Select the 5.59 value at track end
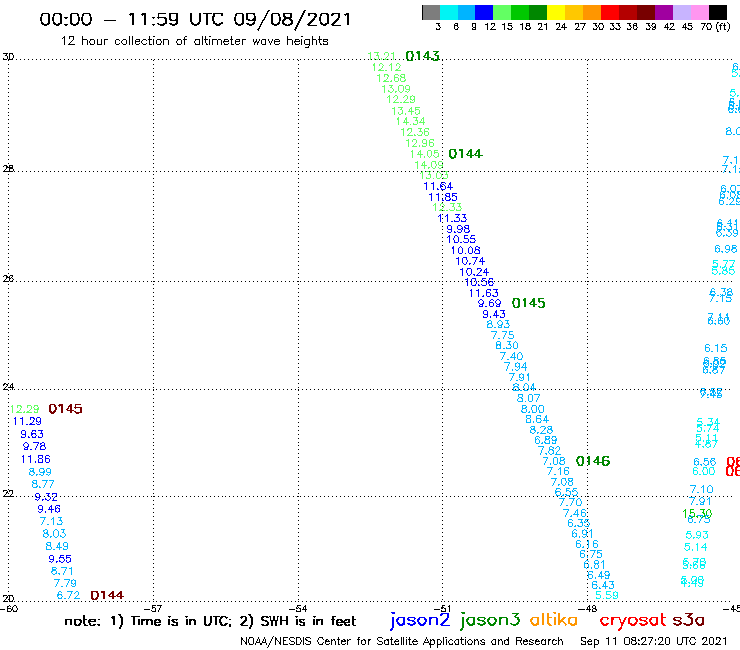Image resolution: width=740 pixels, height=650 pixels. (x=607, y=595)
